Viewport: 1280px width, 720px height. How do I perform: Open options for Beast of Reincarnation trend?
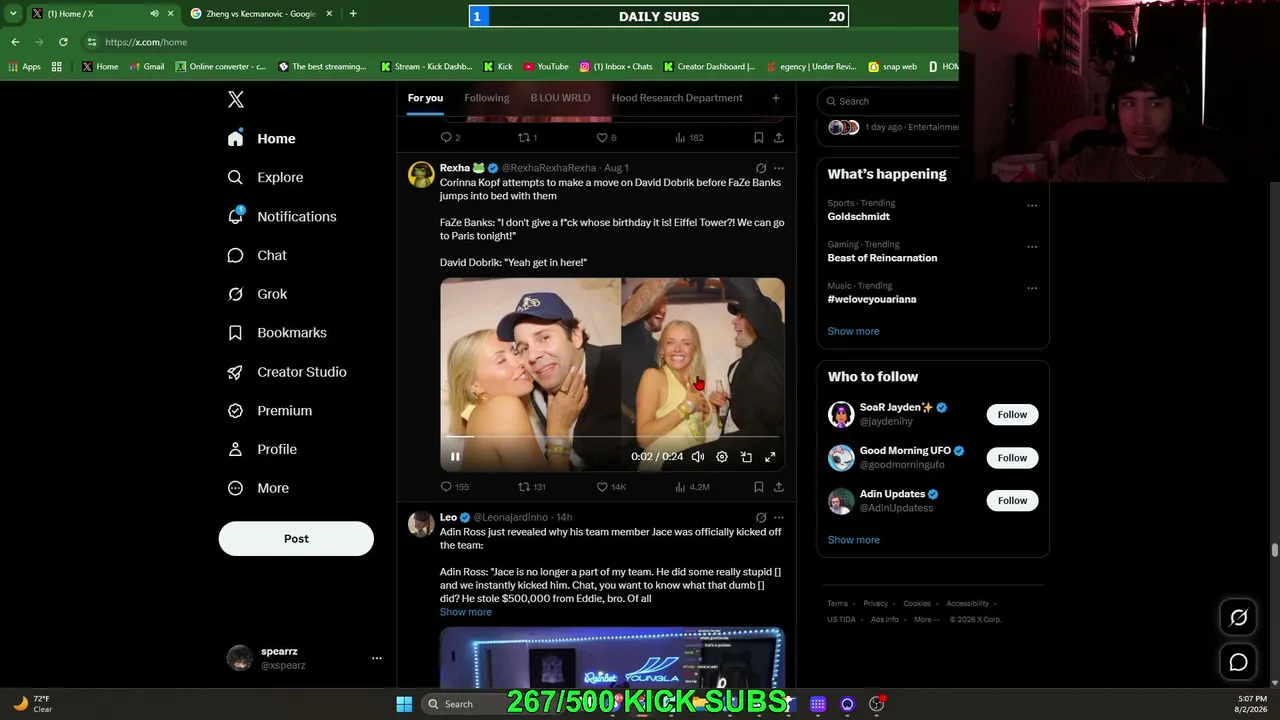coord(1032,247)
